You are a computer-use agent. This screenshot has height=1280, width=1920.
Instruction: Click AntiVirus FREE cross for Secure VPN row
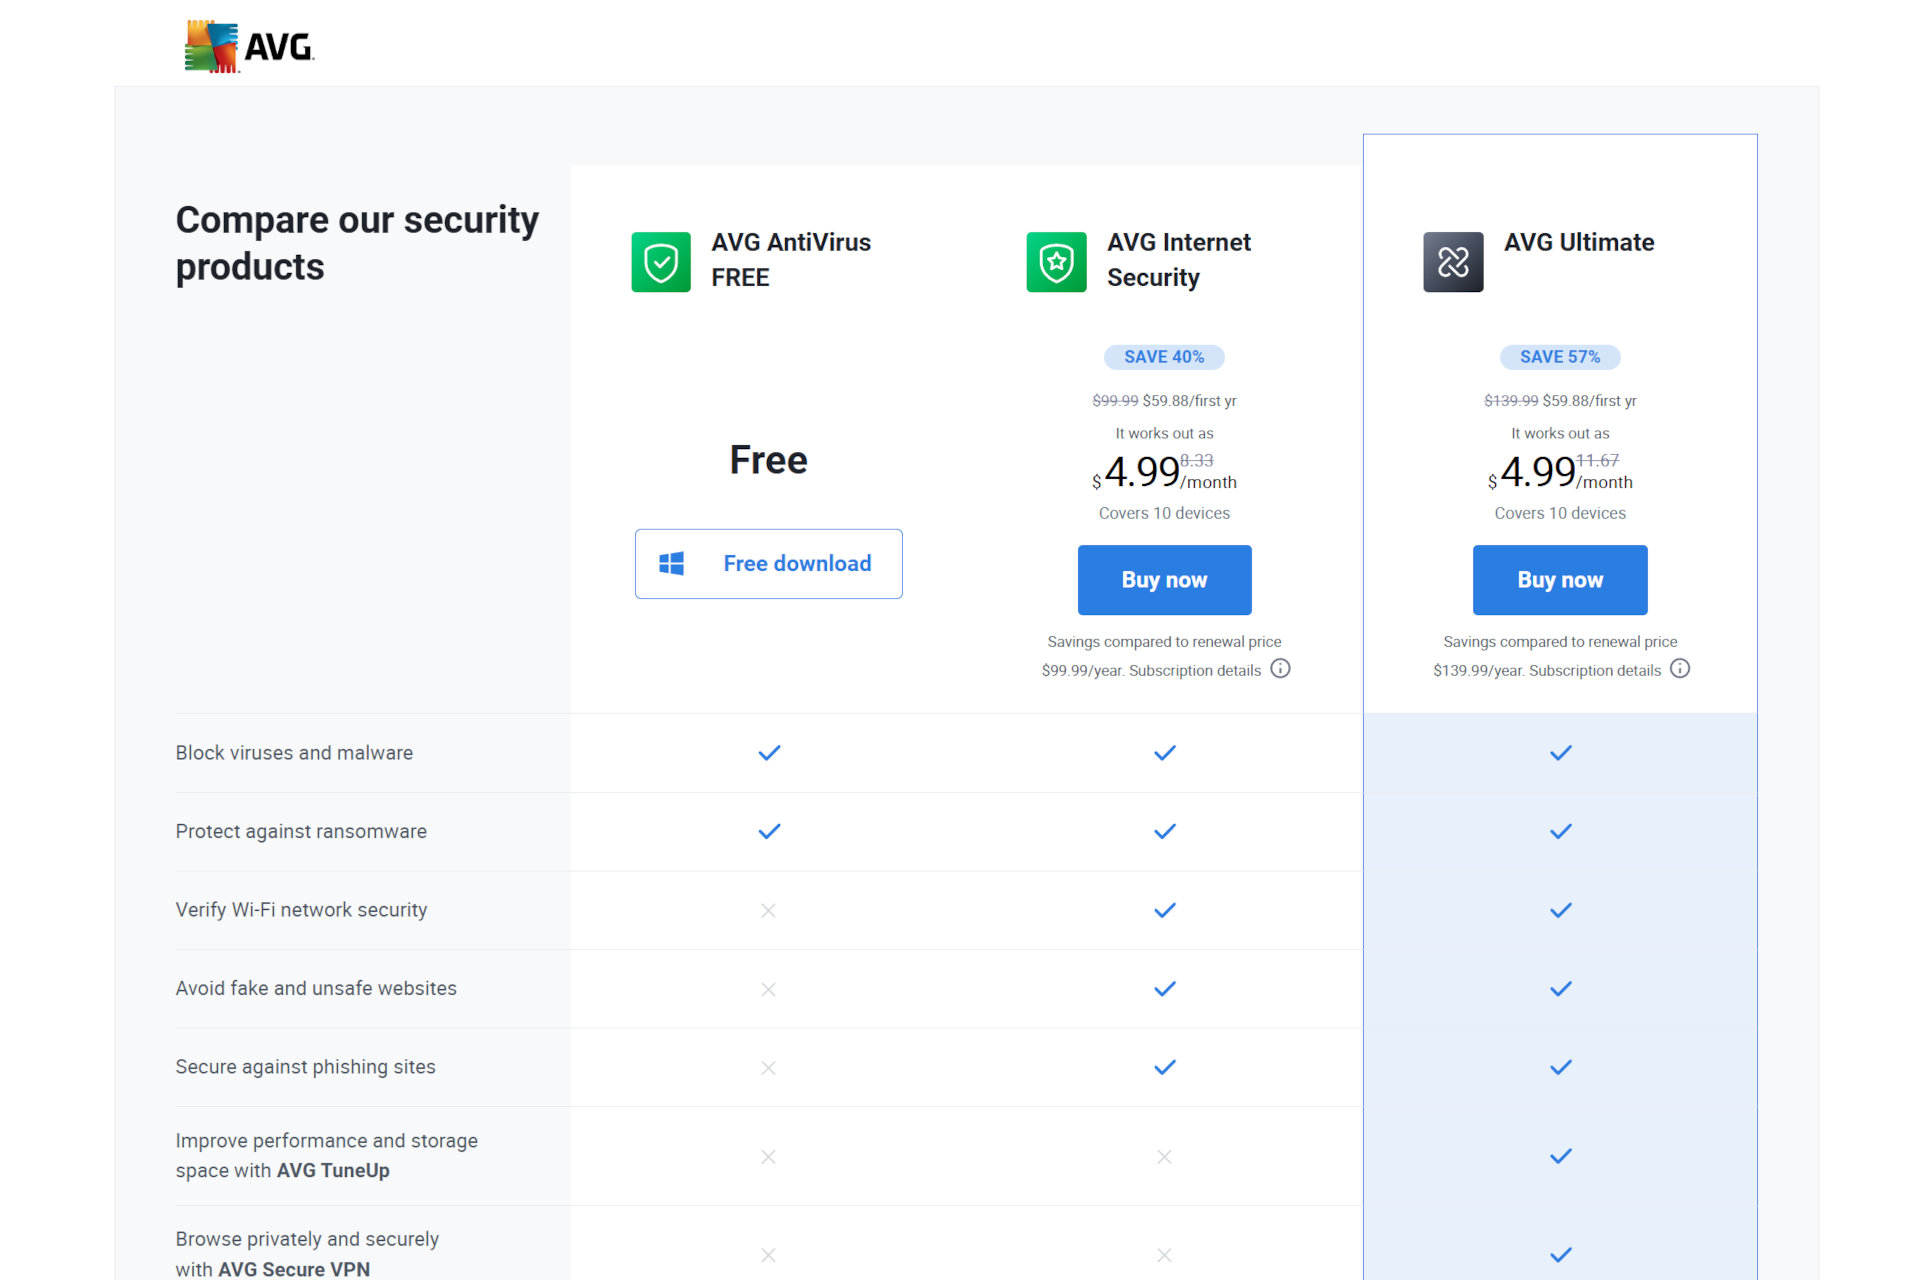pyautogui.click(x=768, y=1255)
